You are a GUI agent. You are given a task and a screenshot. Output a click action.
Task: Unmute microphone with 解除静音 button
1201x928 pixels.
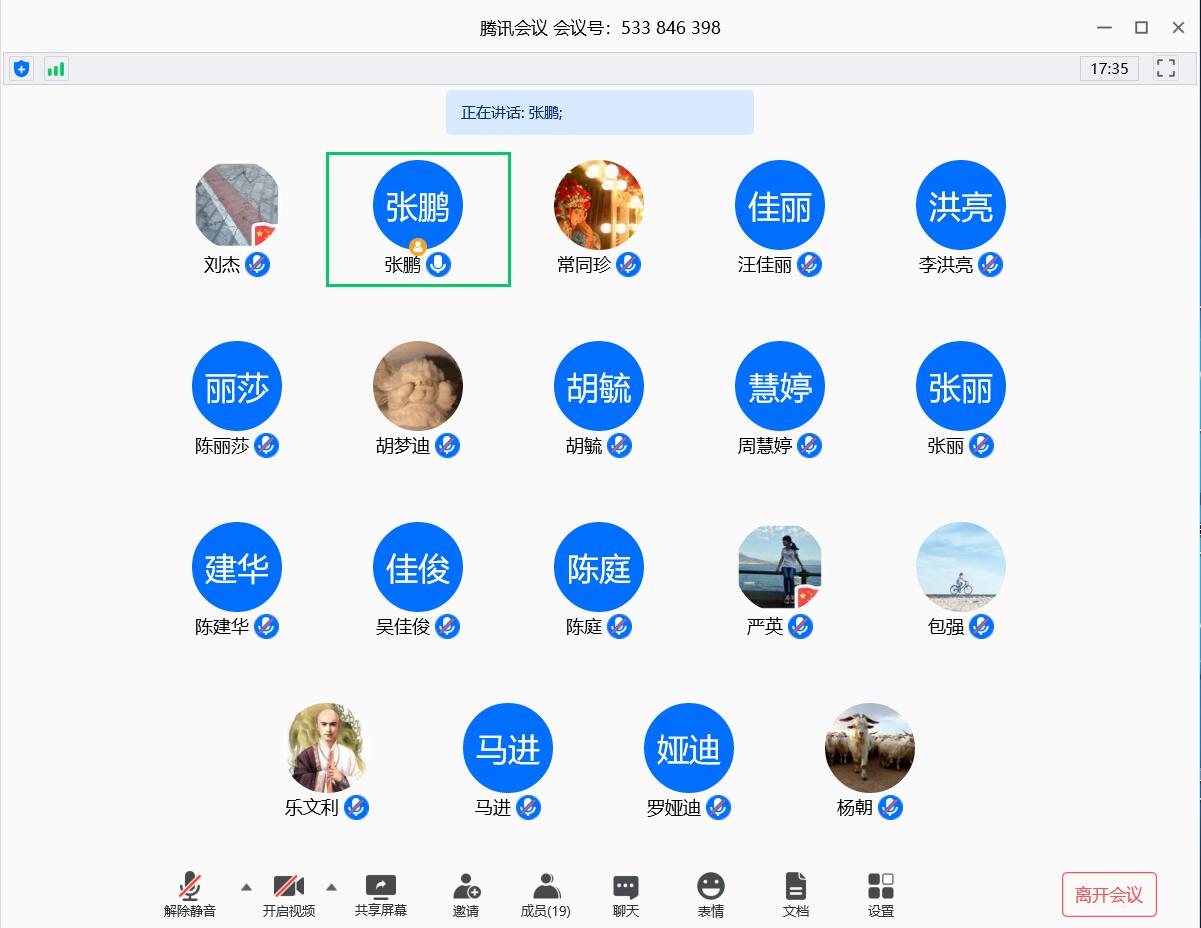point(190,894)
